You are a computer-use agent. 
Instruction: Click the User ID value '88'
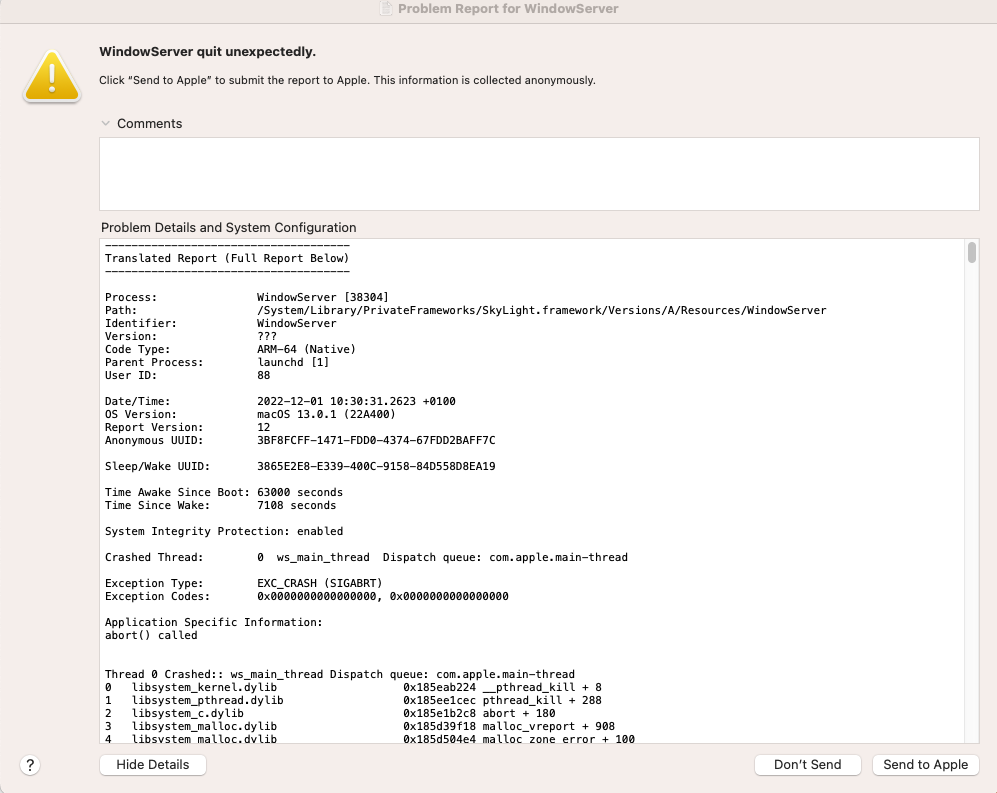(263, 375)
